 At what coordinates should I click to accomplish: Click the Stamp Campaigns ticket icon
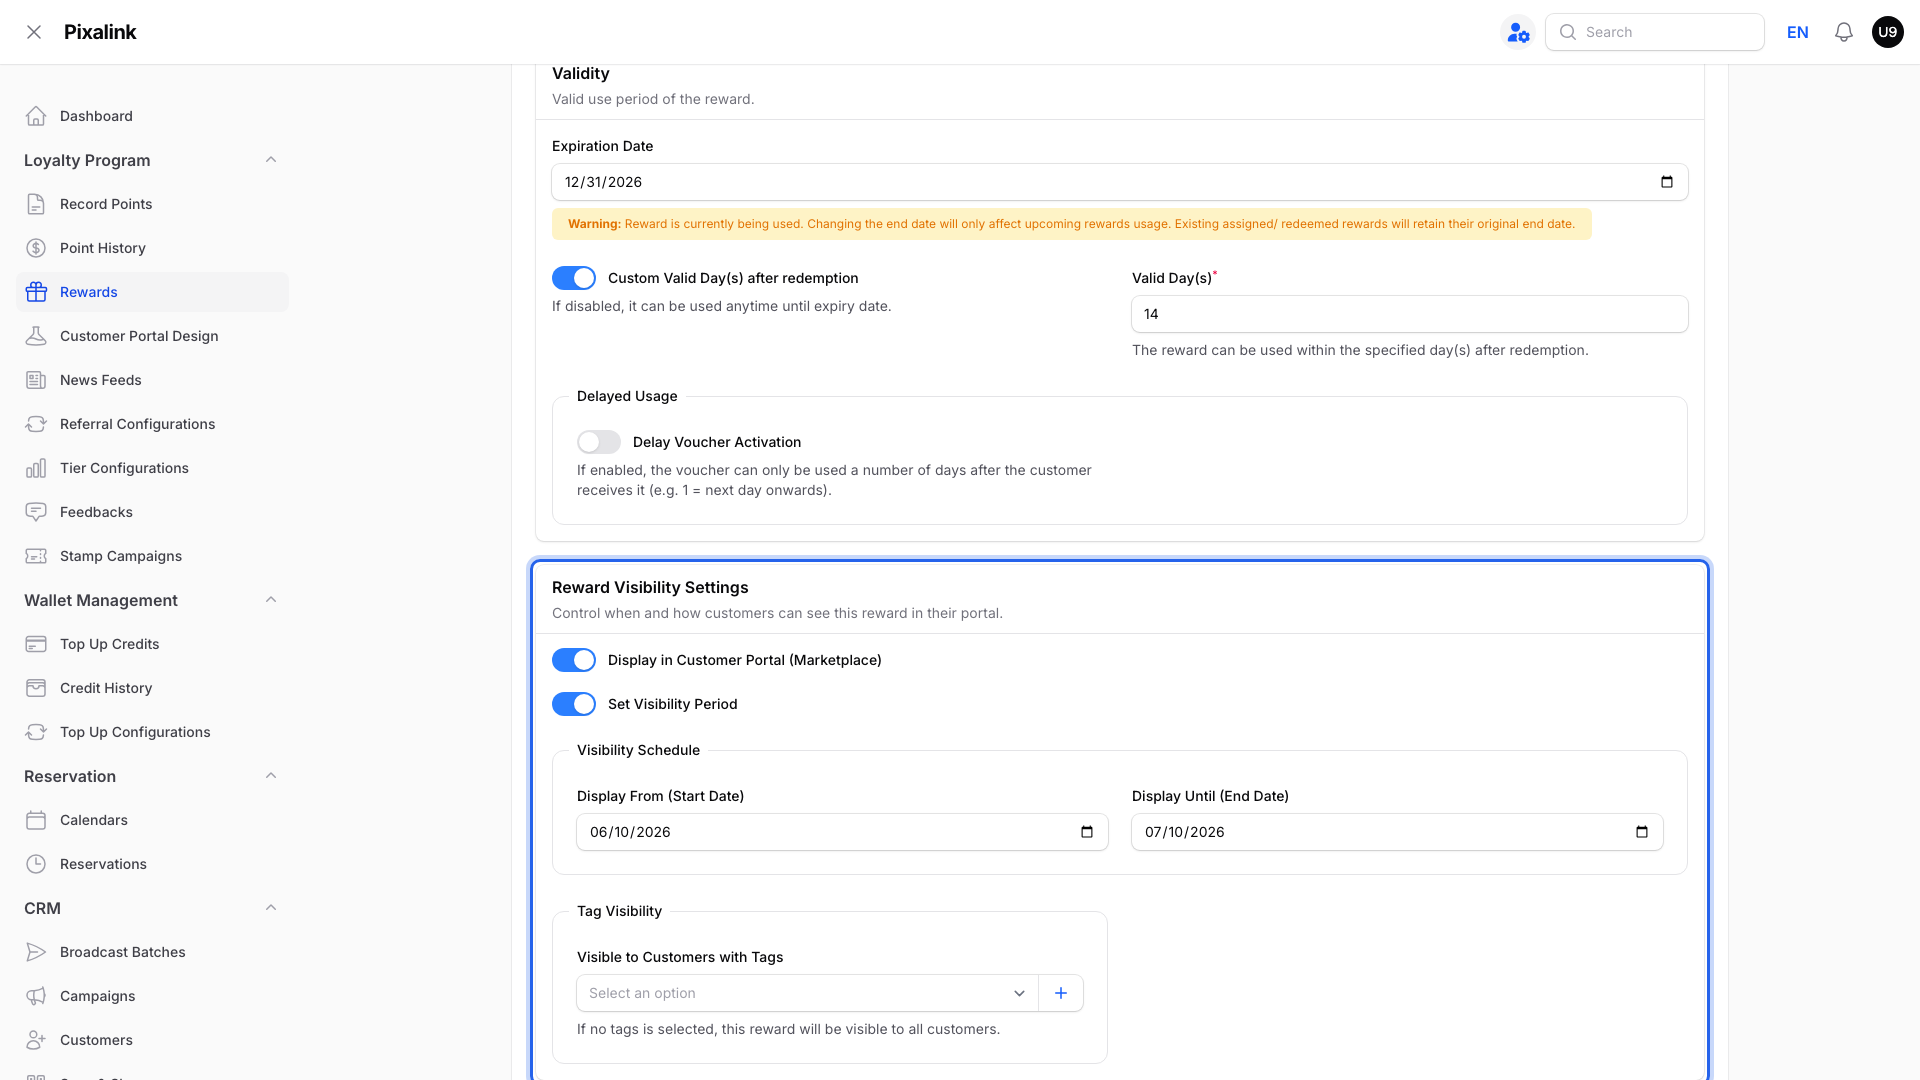click(36, 556)
